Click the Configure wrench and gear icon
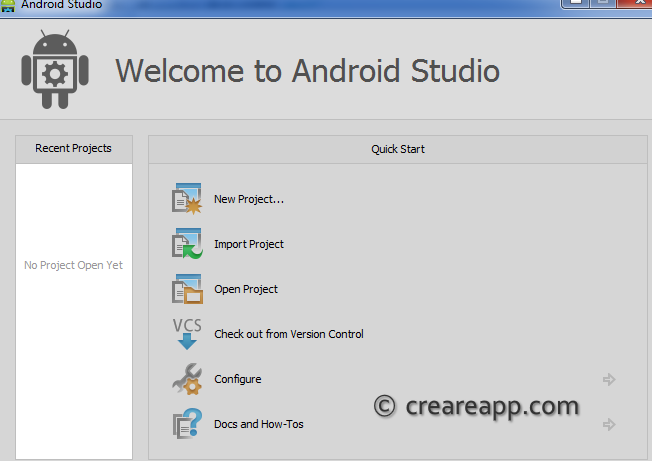Viewport: 652px width, 461px height. 187,379
